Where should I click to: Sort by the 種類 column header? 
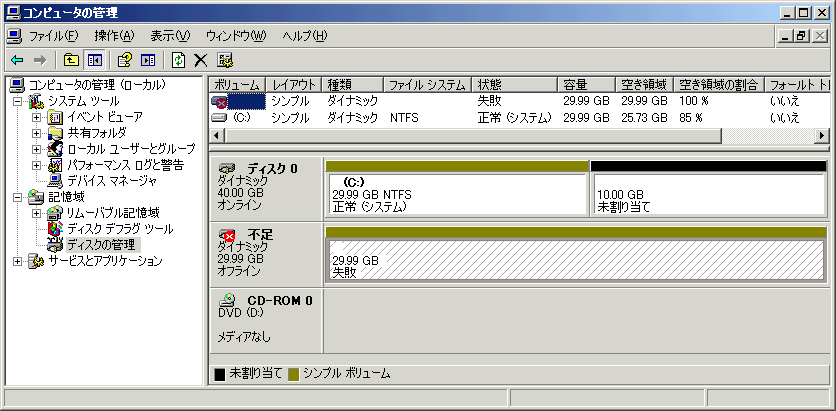click(353, 85)
